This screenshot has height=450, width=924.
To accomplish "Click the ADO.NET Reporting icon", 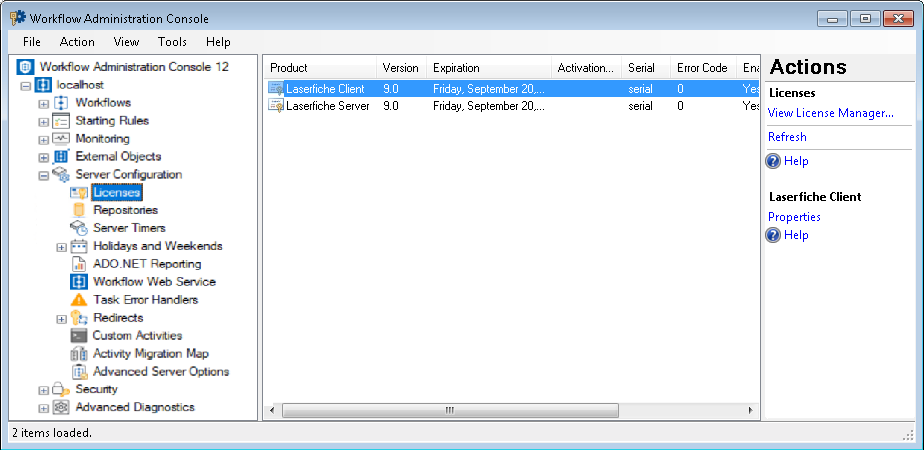I will coord(79,264).
